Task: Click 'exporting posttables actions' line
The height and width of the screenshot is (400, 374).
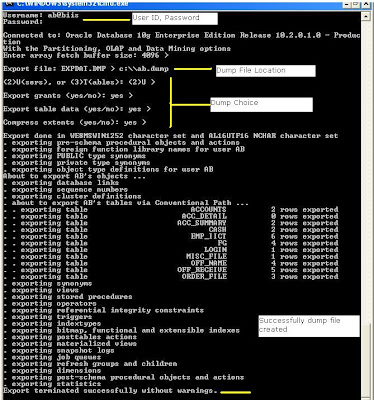Action: 70,337
